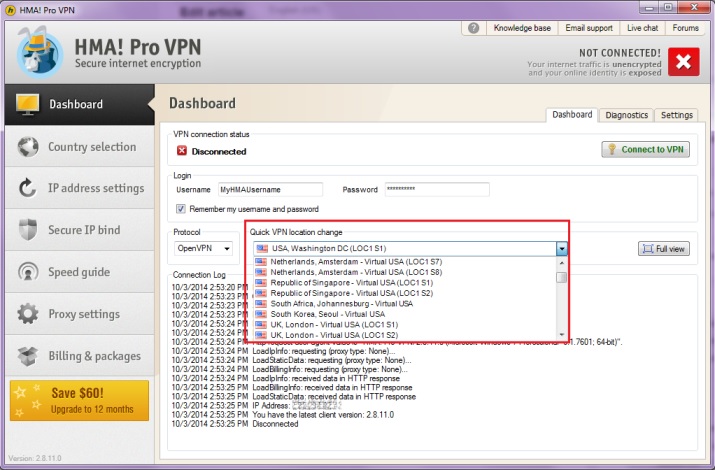Click the monitor icon beside Dashboard
715x470 pixels.
click(x=28, y=104)
